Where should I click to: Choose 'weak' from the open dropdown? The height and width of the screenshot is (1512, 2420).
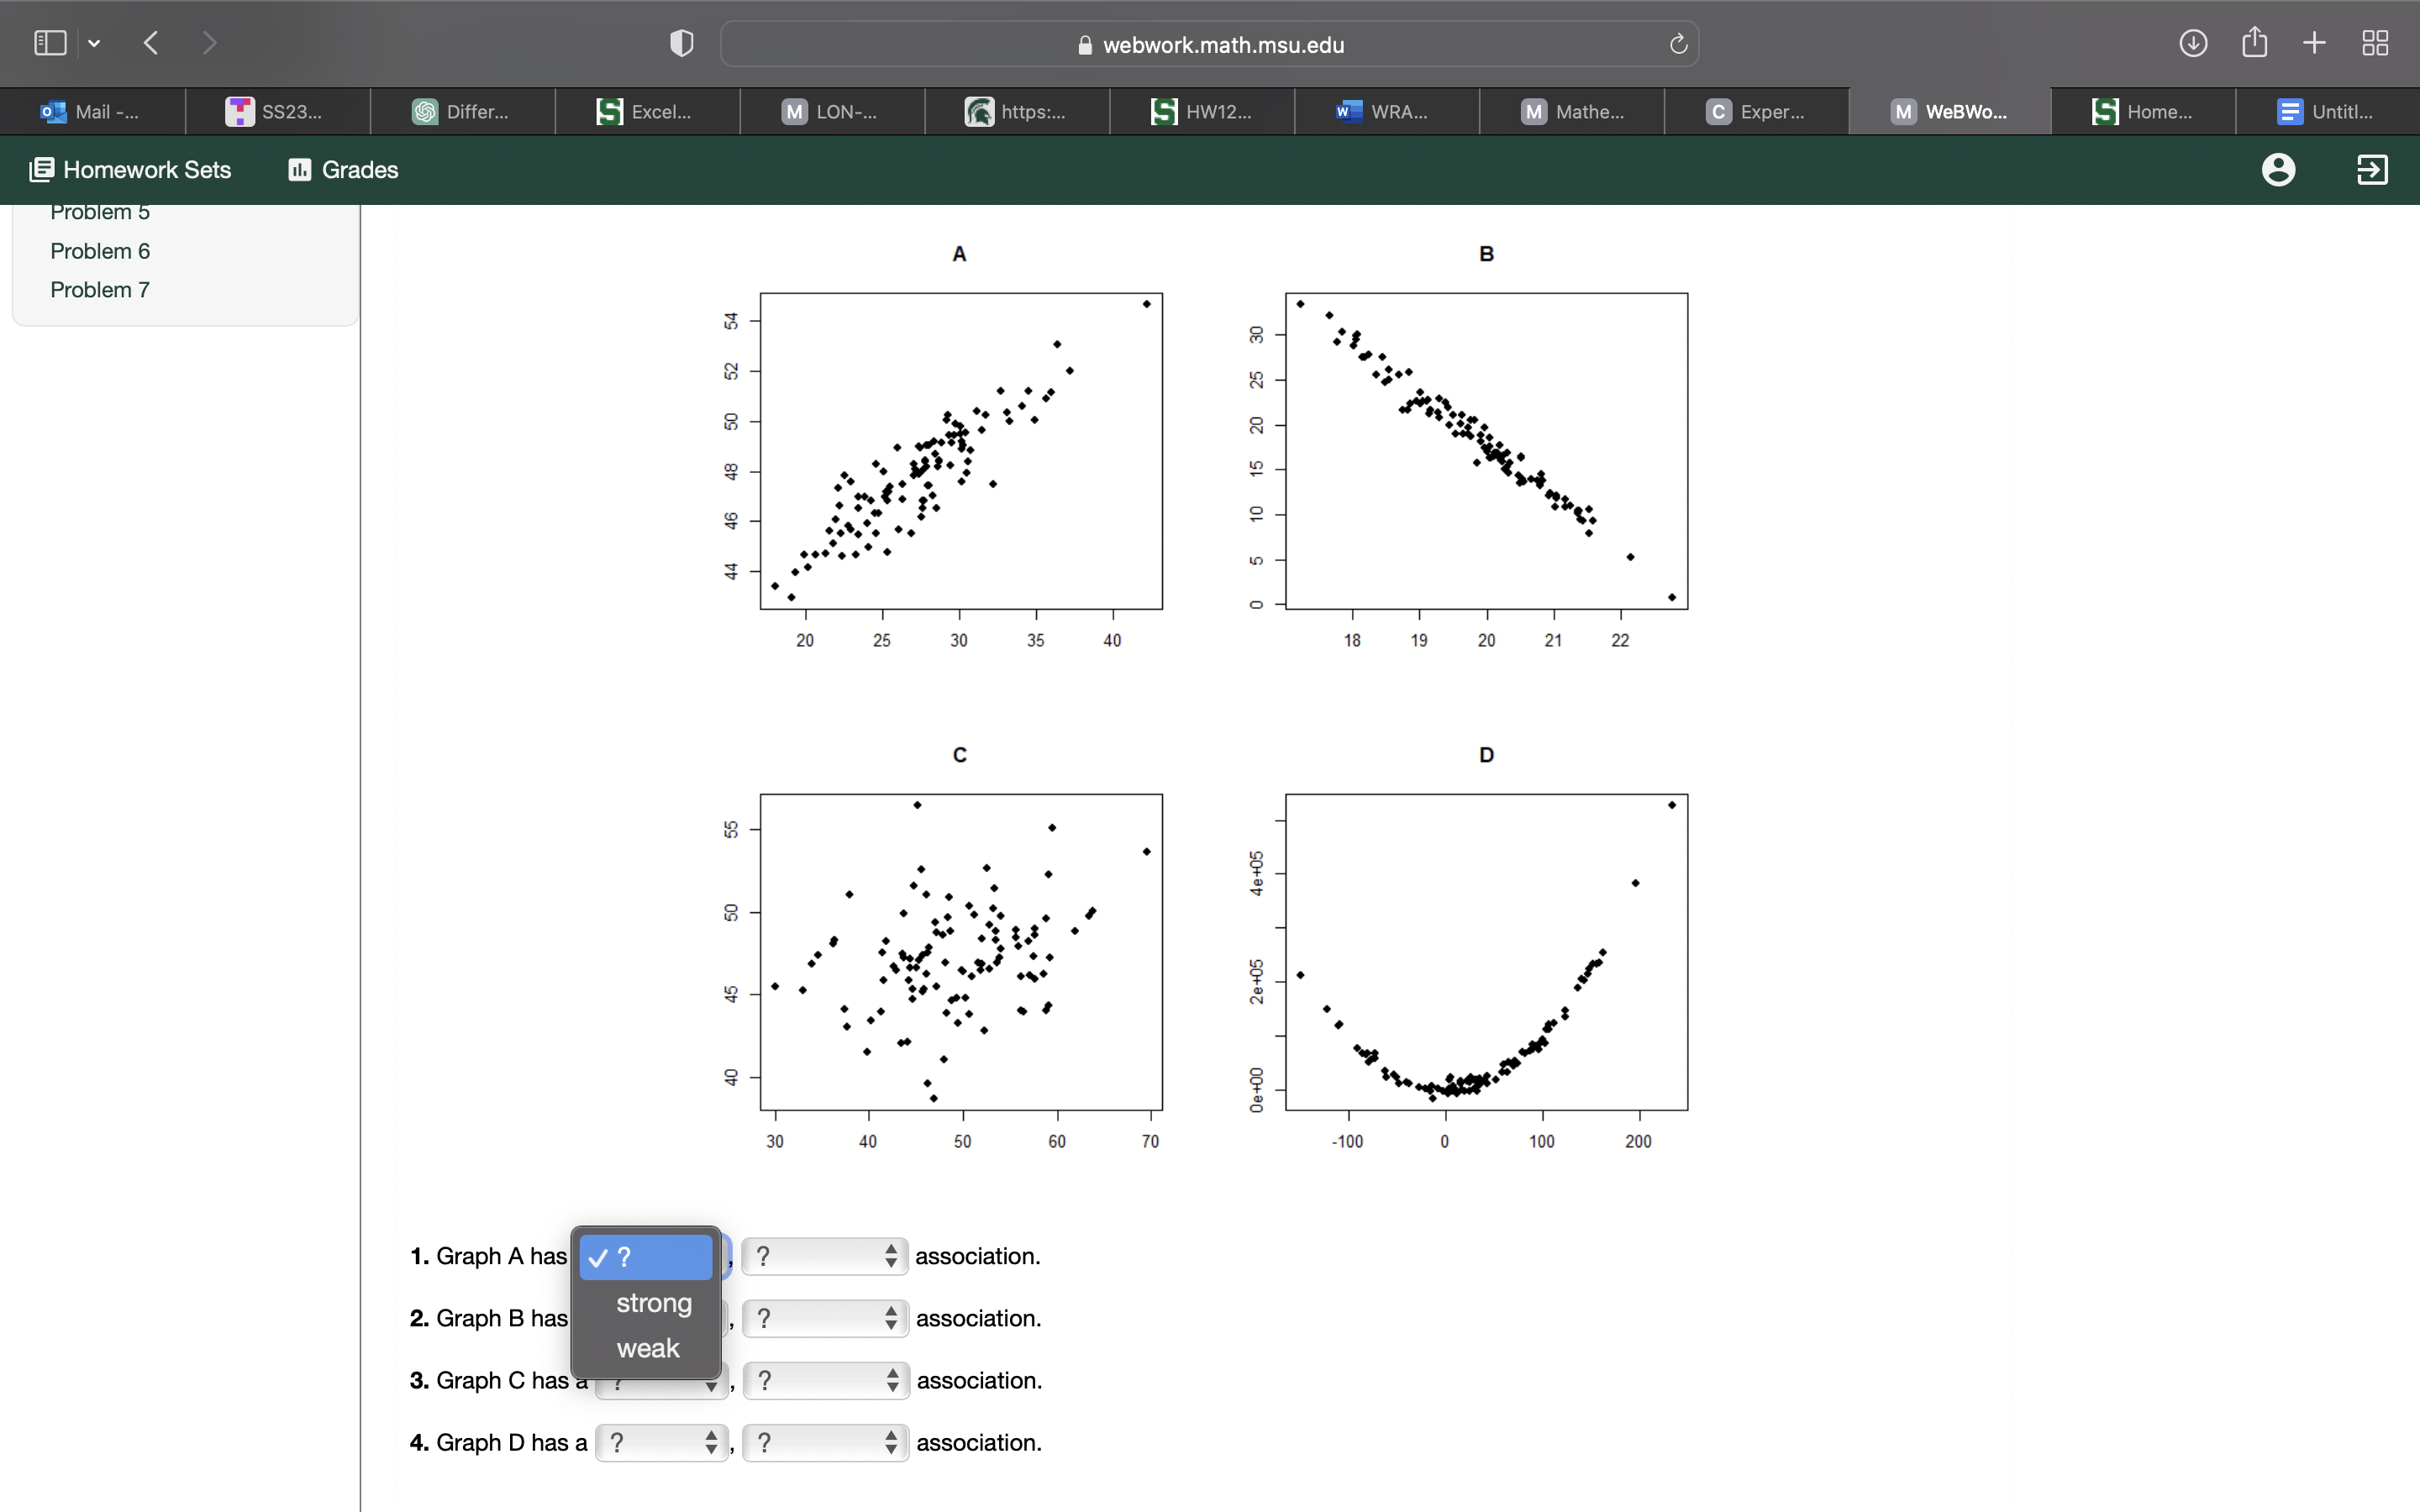pyautogui.click(x=647, y=1348)
